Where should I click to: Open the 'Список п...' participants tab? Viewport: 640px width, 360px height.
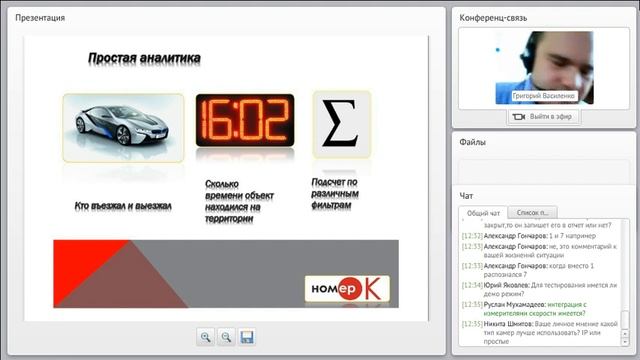point(532,213)
